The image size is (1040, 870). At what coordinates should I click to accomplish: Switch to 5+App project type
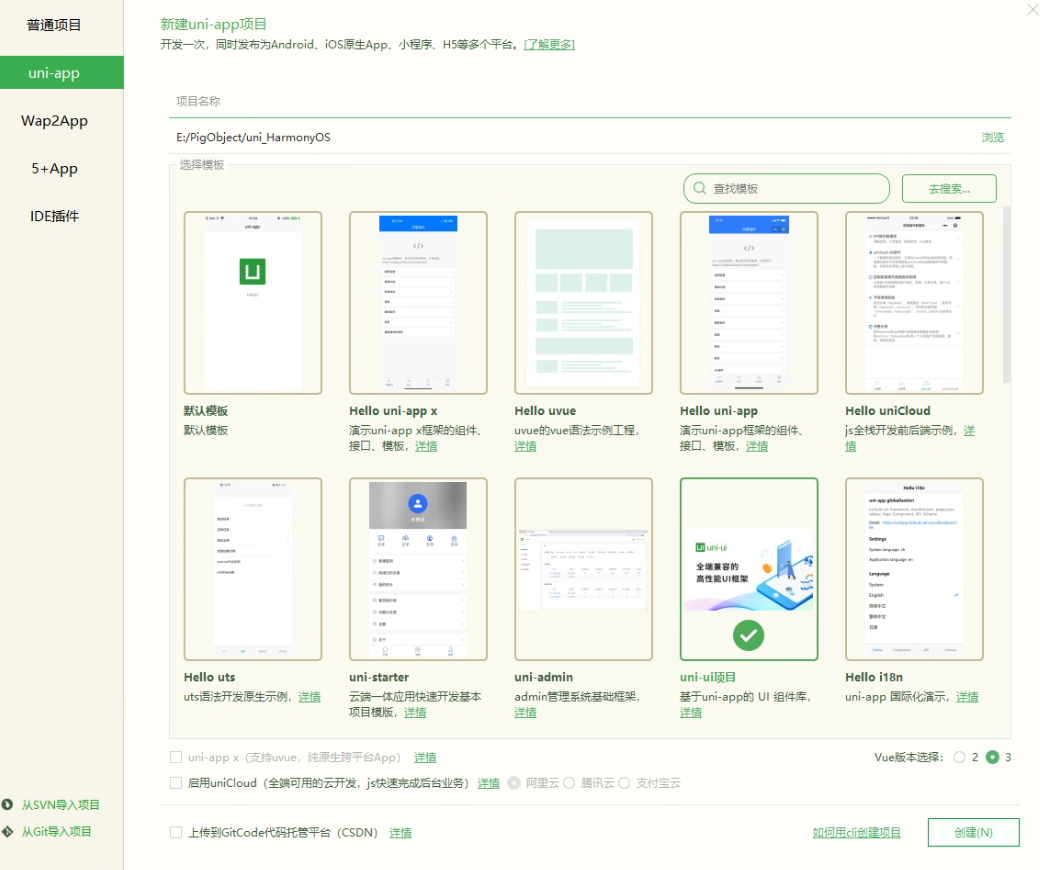pos(54,168)
